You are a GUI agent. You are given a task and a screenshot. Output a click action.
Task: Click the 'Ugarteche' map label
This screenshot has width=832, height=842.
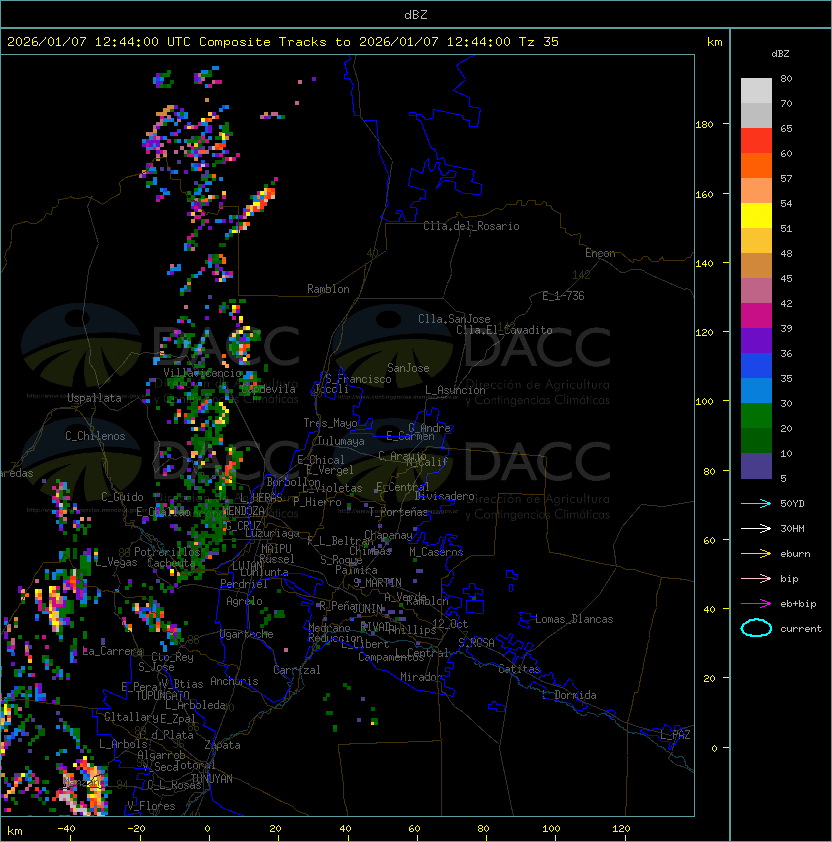[x=247, y=634]
